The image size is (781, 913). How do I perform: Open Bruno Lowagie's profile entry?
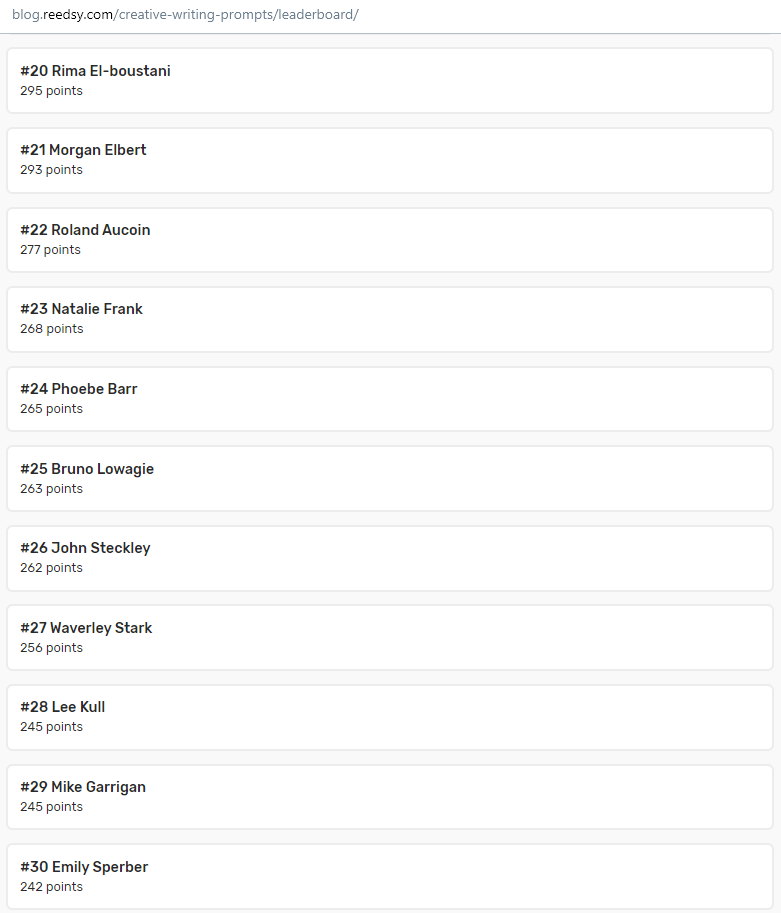390,479
